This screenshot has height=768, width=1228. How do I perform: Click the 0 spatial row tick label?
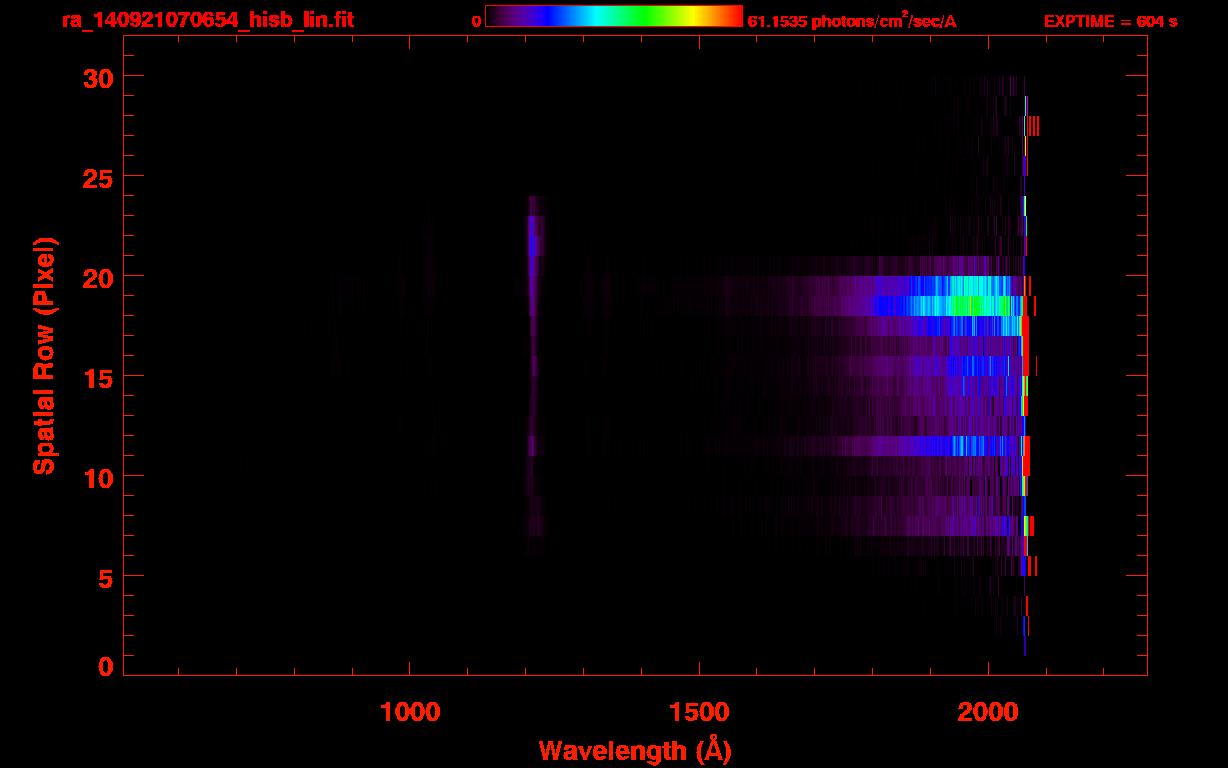107,666
